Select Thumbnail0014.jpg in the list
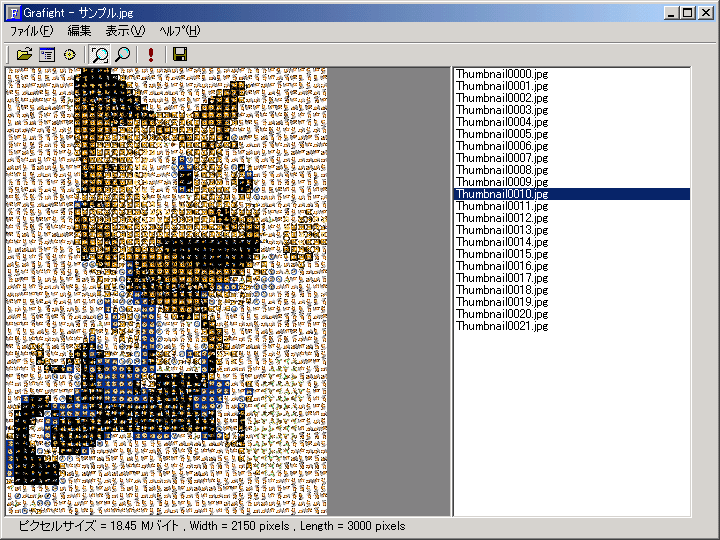Screen dimensions: 720x540 pos(572,242)
